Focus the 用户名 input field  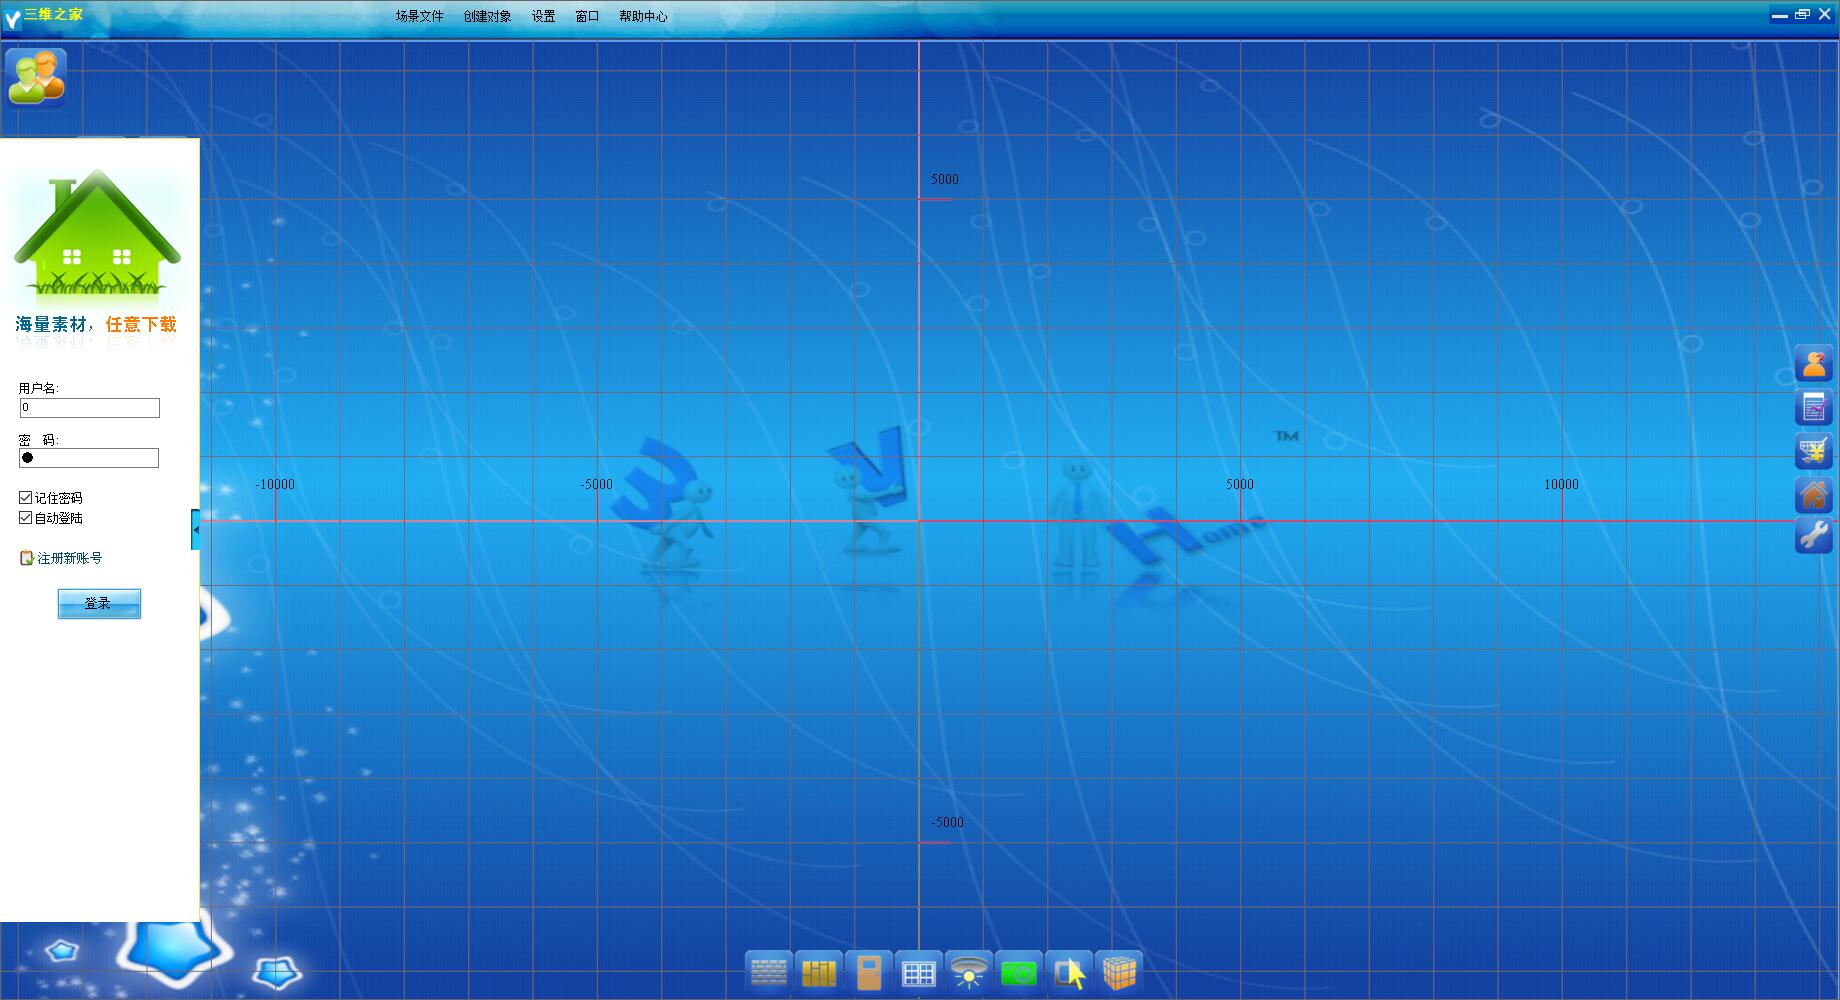click(x=90, y=408)
